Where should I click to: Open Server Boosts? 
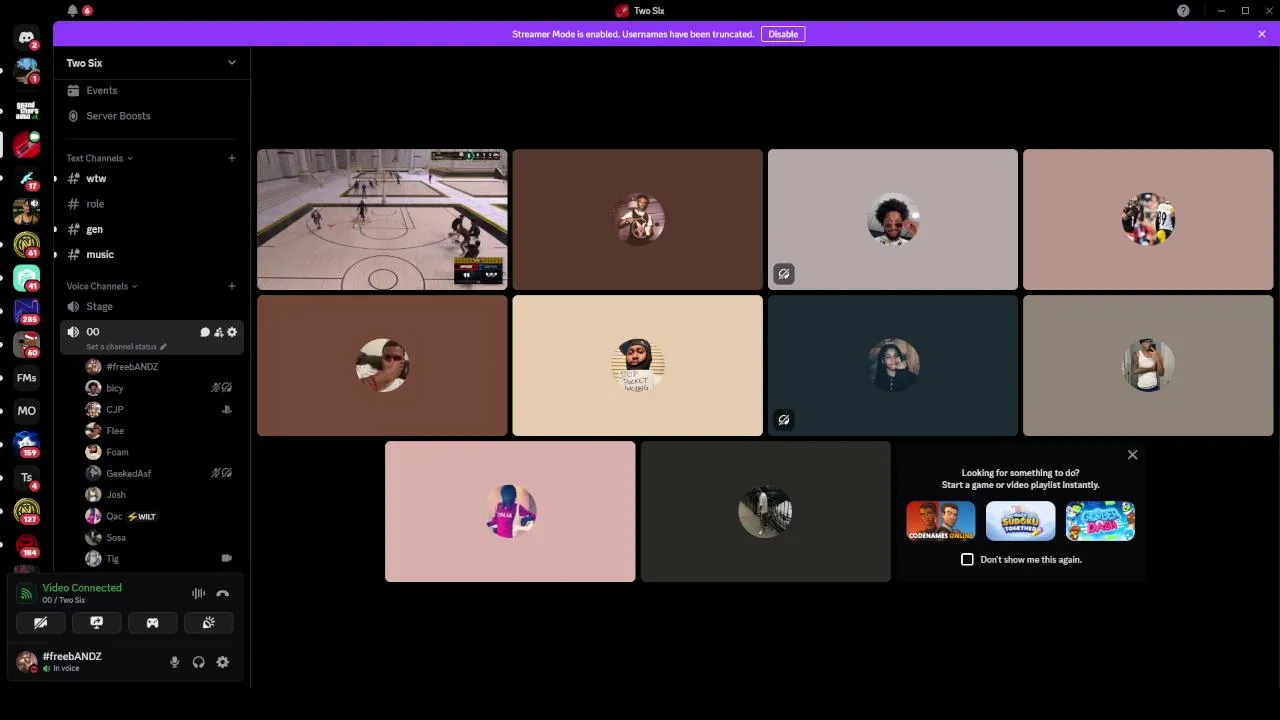[x=150, y=116]
